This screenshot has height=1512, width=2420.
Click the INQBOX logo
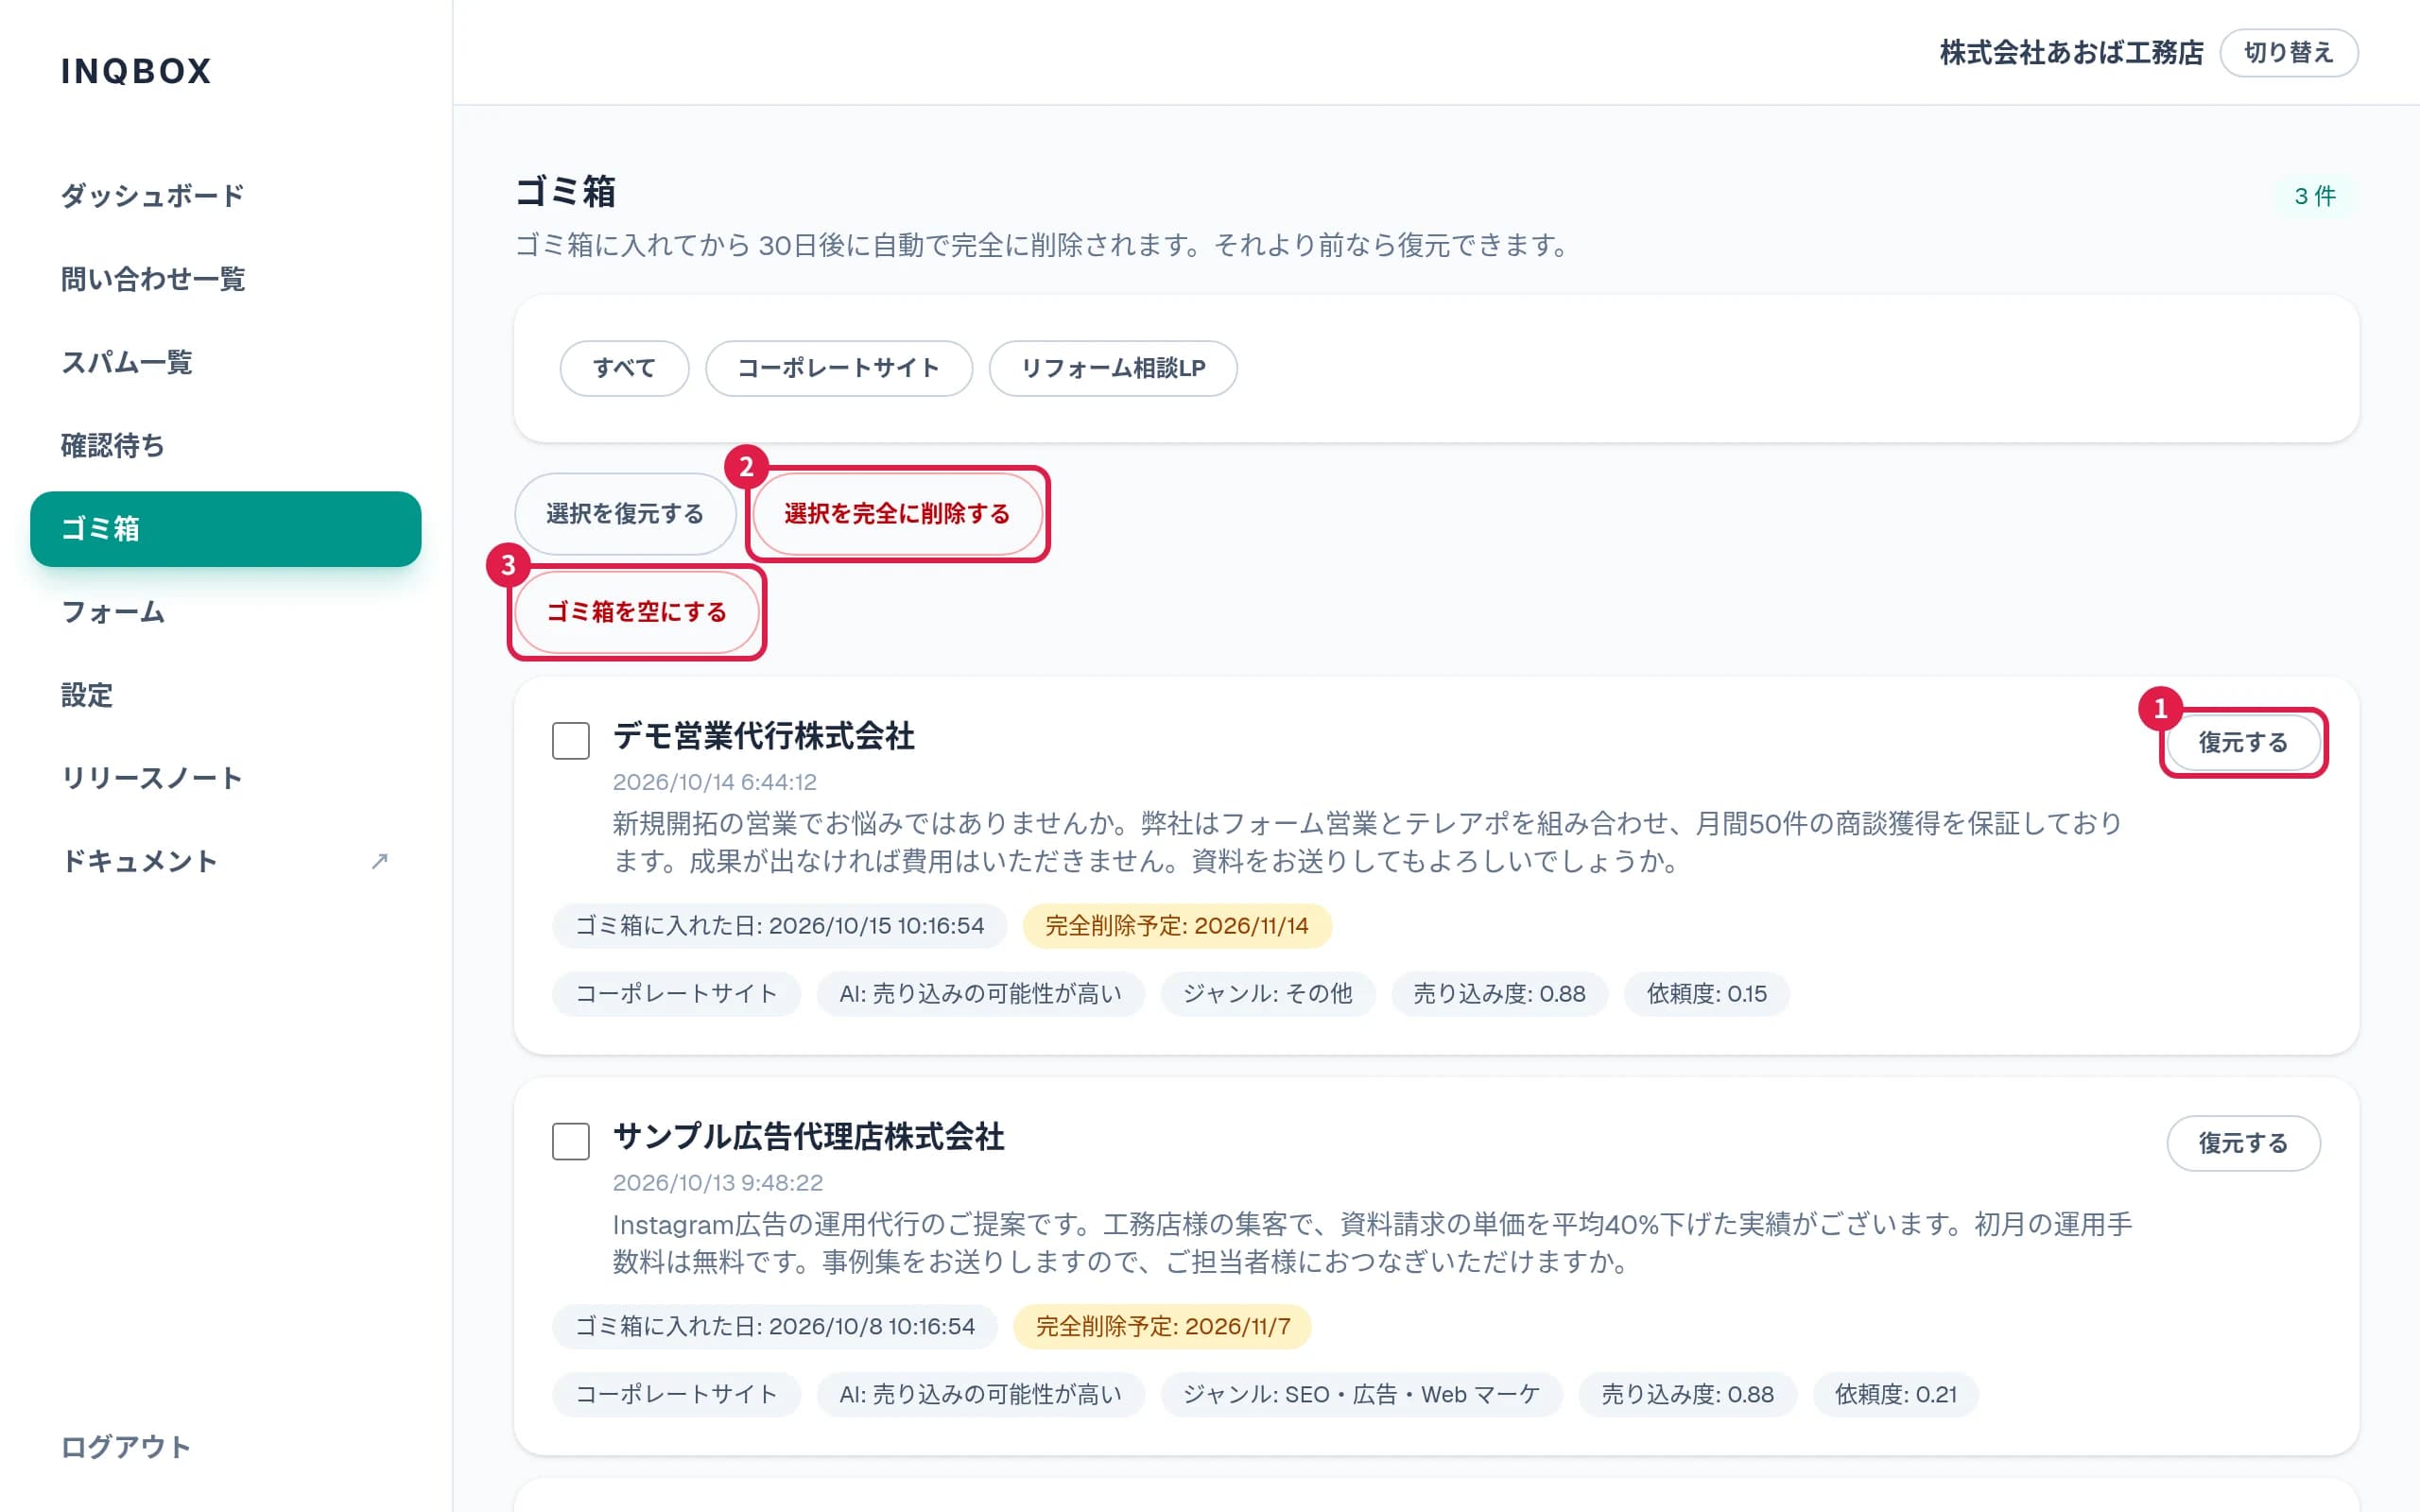pyautogui.click(x=136, y=71)
